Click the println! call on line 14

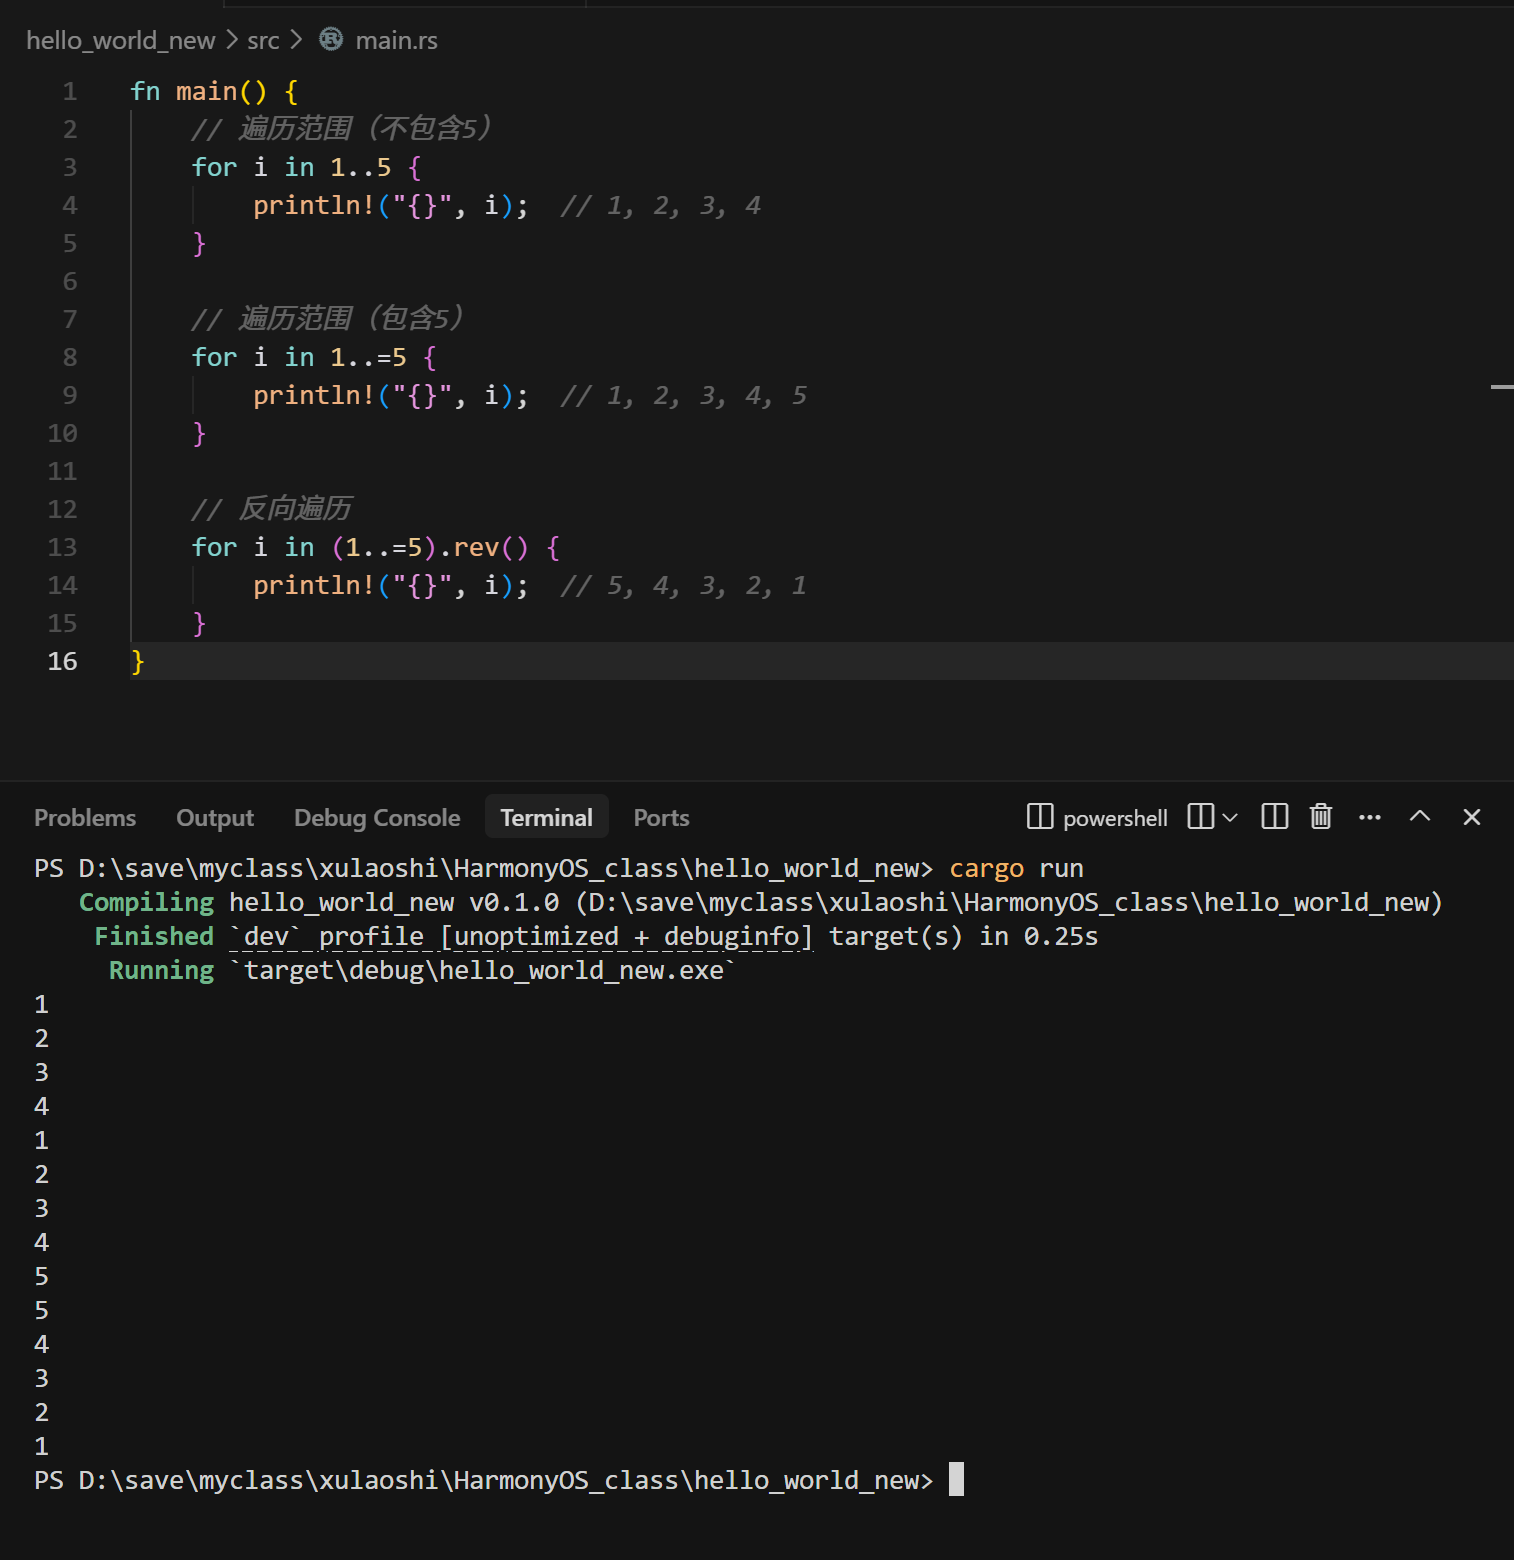pos(391,585)
